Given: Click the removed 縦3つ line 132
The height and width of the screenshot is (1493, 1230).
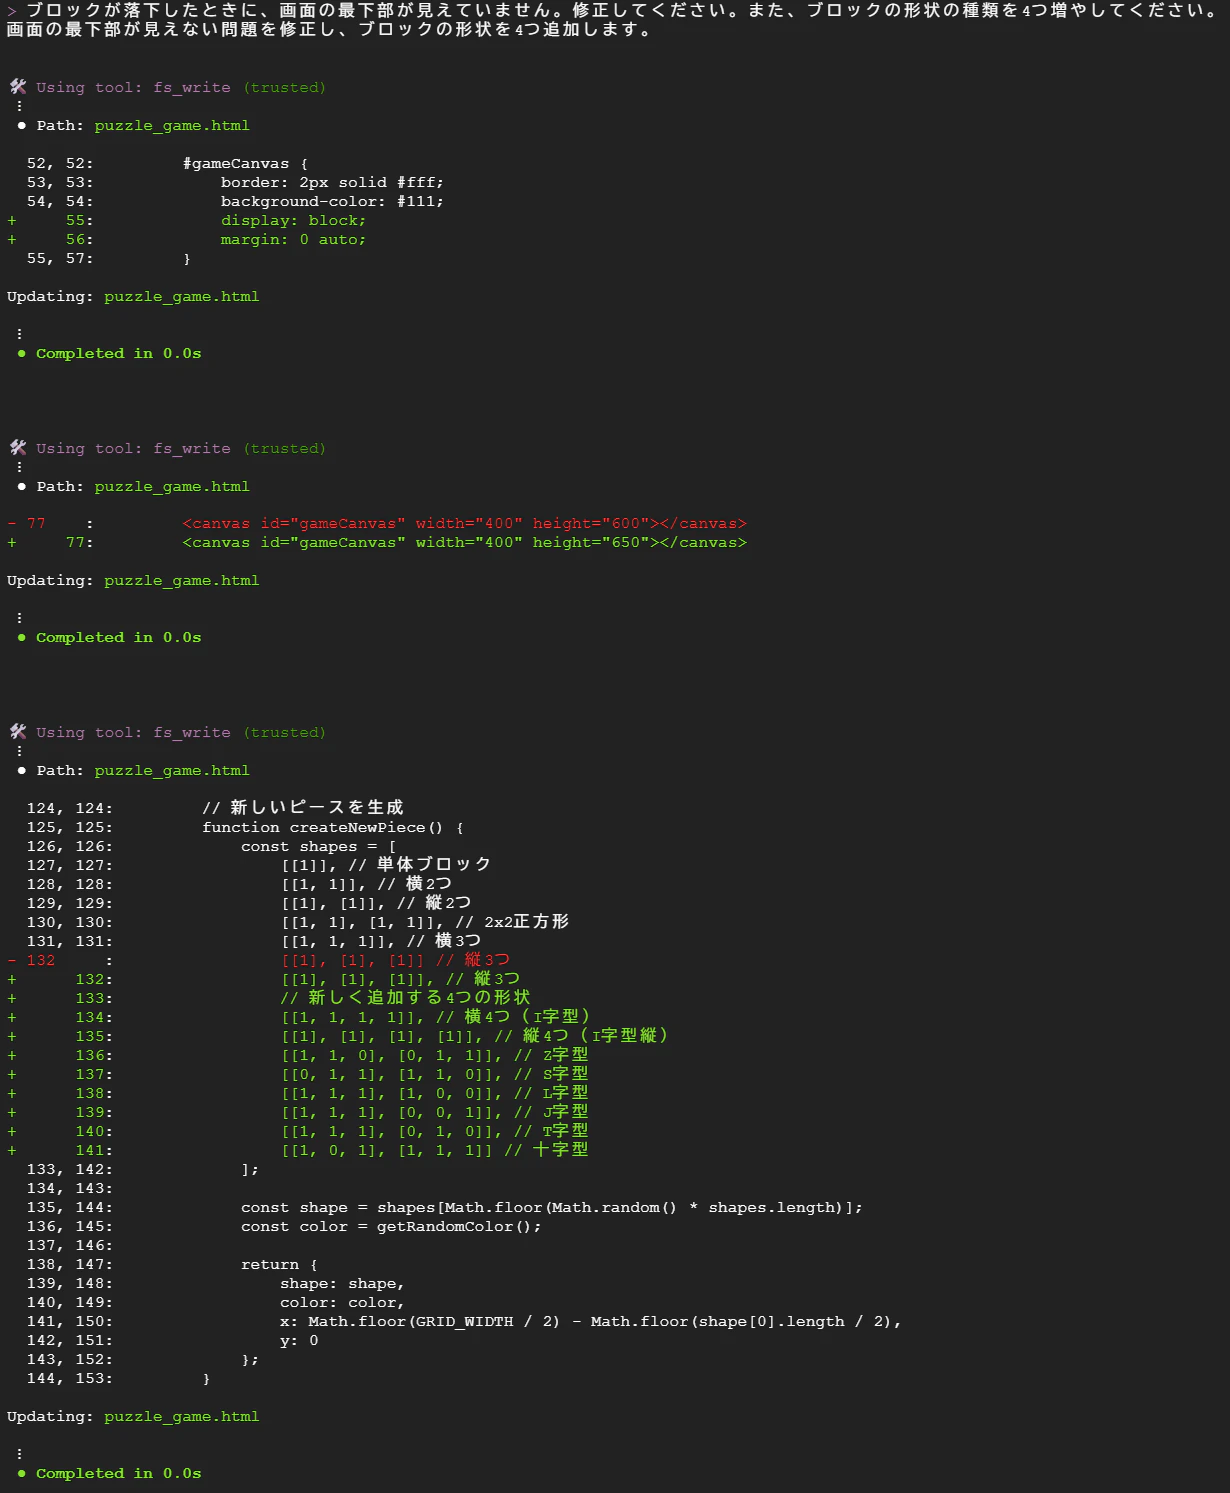Looking at the screenshot, I should point(395,960).
